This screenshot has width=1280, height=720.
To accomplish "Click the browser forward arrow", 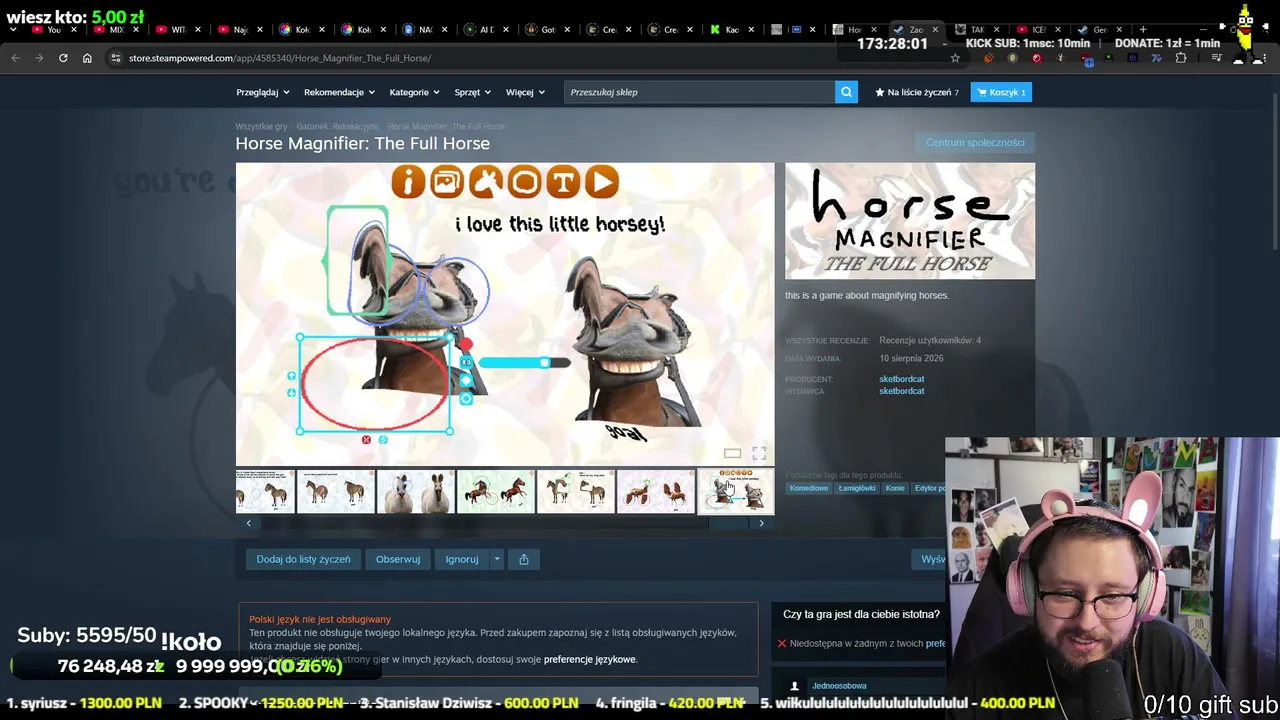I will 39,58.
